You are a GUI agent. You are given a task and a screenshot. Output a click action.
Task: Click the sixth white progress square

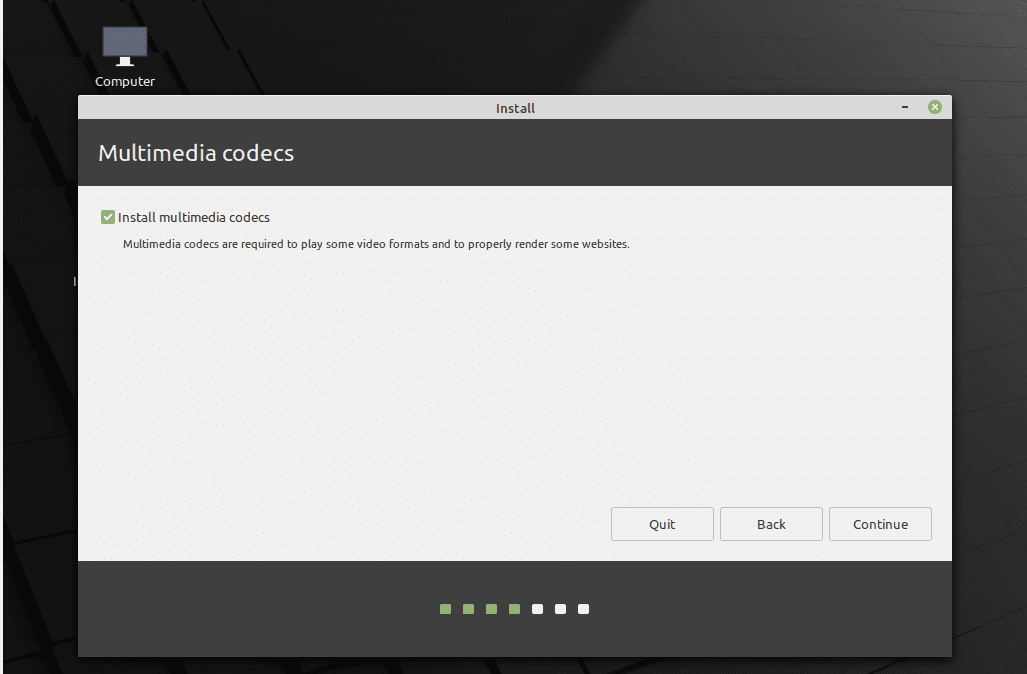(560, 608)
